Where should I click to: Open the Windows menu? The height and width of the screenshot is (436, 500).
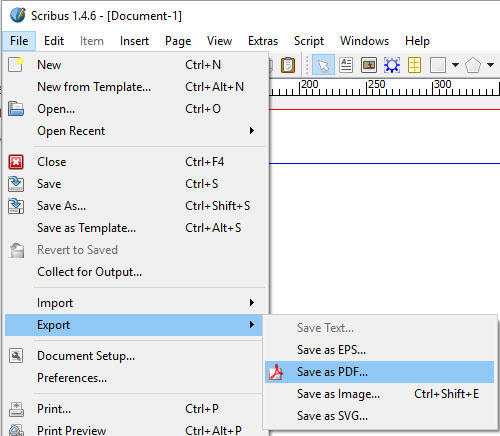(364, 41)
